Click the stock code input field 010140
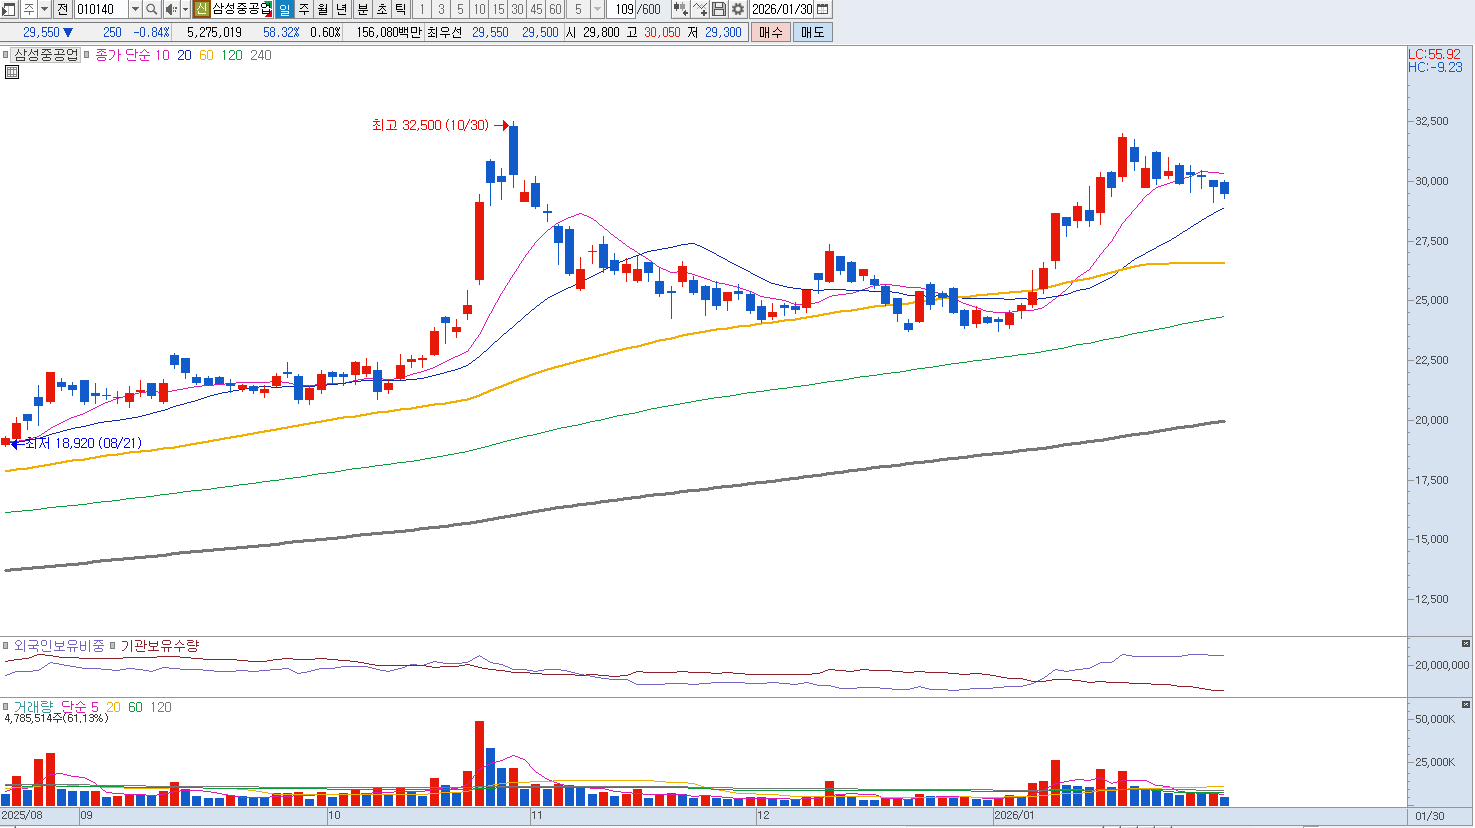 pyautogui.click(x=101, y=9)
